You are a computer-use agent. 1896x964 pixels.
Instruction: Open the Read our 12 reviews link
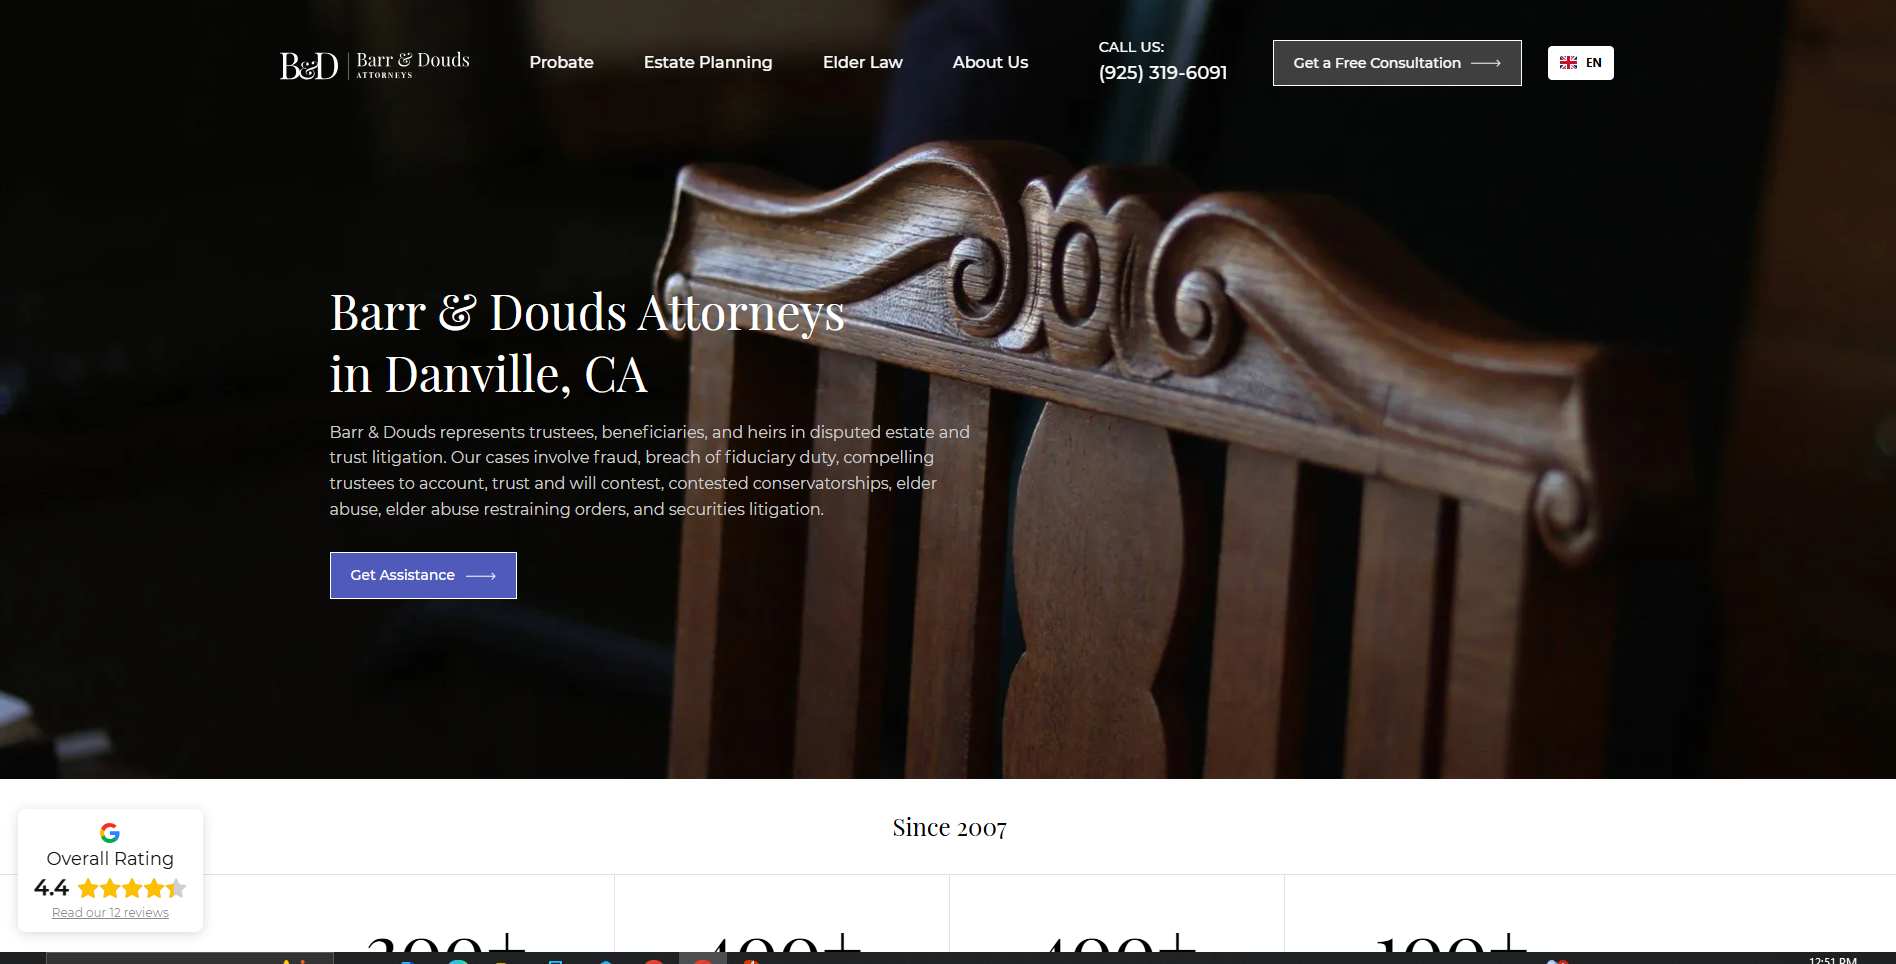point(110,913)
